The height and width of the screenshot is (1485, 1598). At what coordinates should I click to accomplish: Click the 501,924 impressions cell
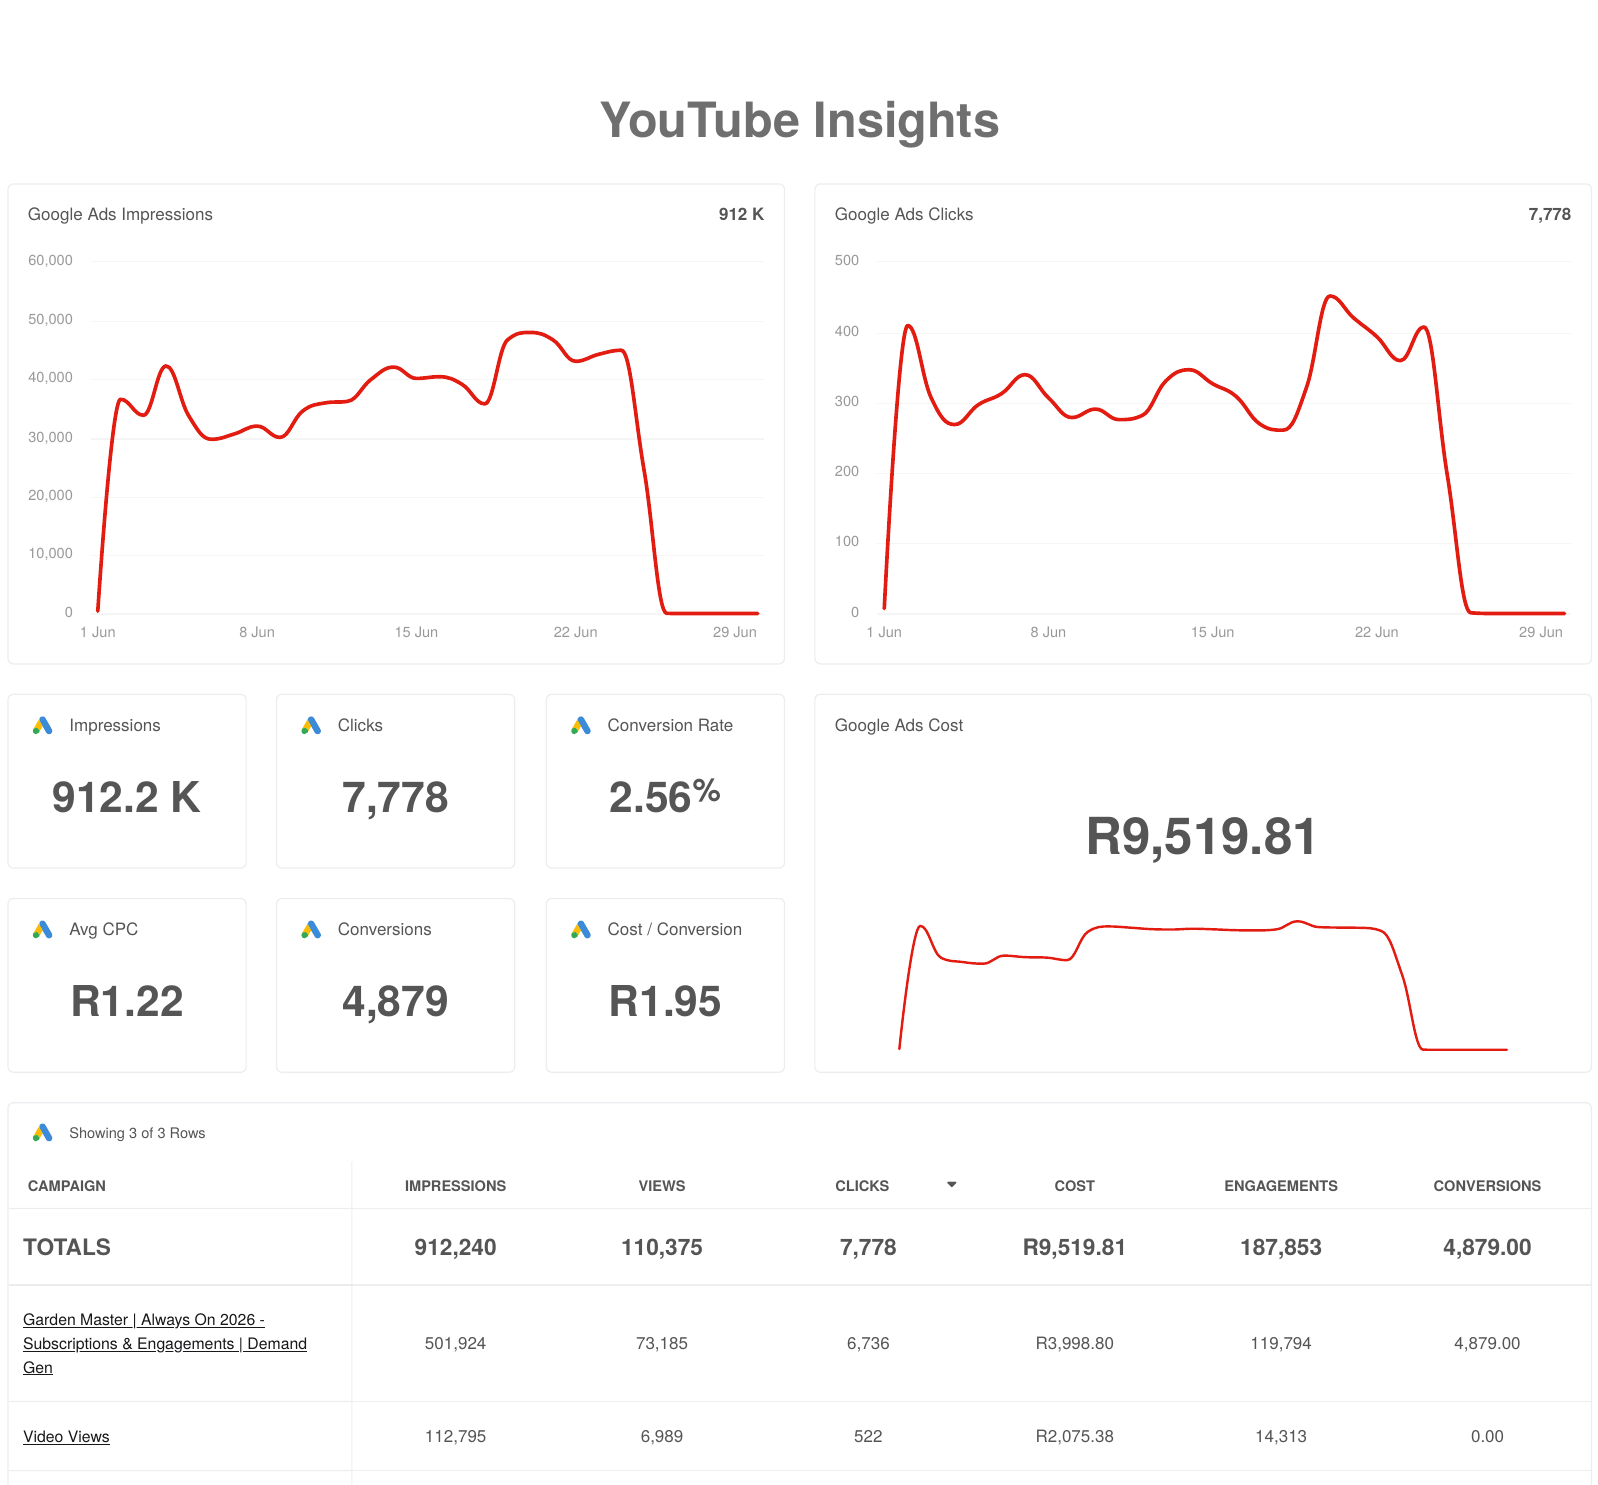[x=455, y=1343]
